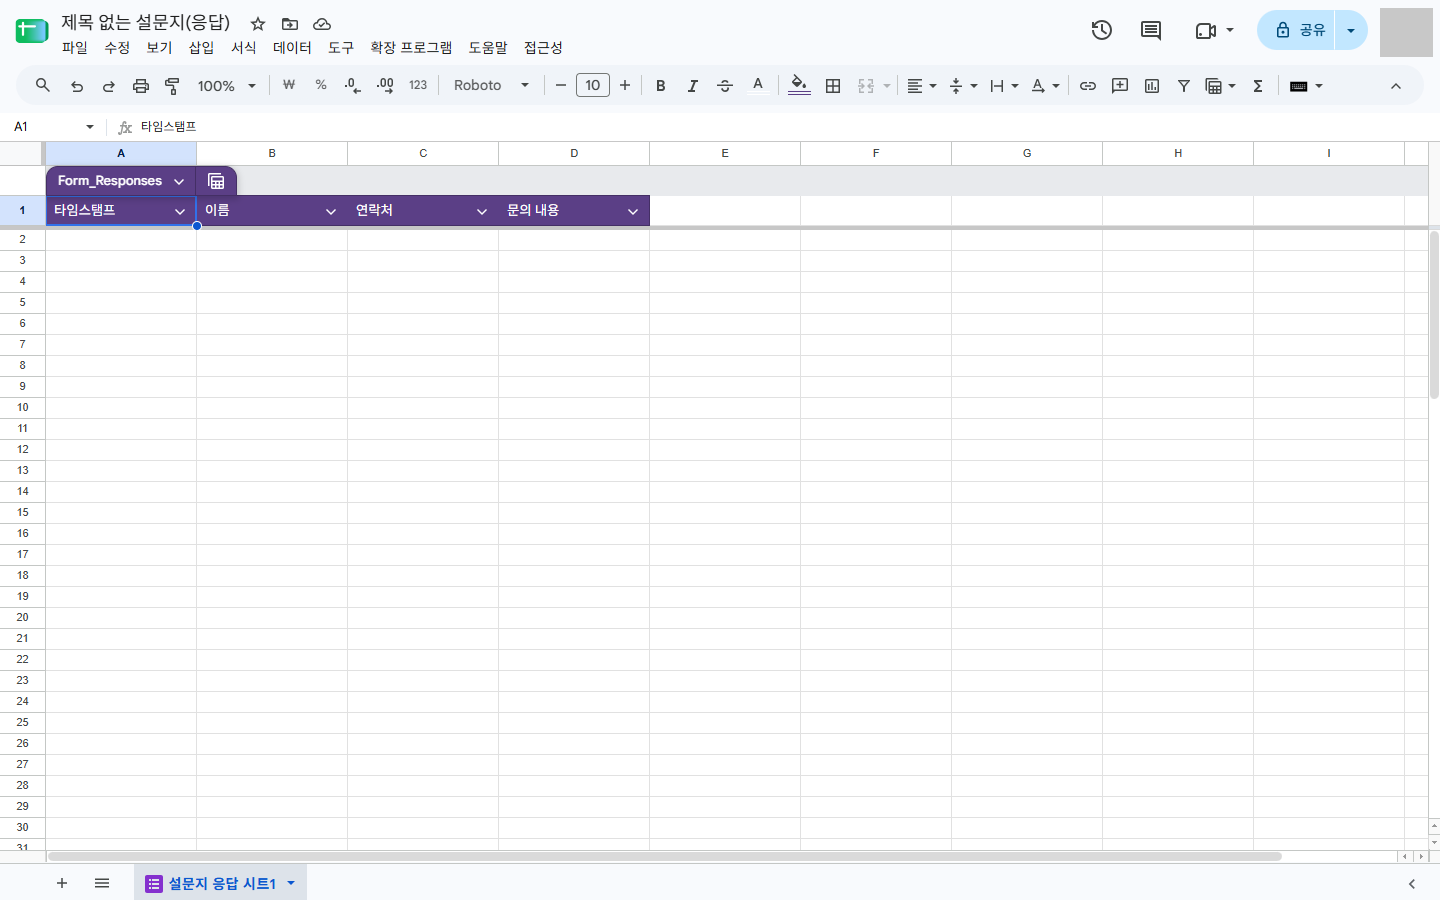Open the horizontal align dropdown
Viewport: 1440px width, 900px height.
pyautogui.click(x=921, y=86)
